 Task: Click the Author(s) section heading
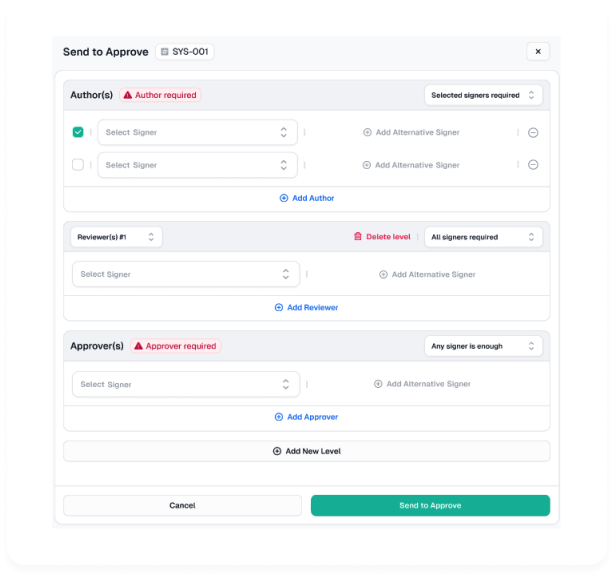point(92,95)
